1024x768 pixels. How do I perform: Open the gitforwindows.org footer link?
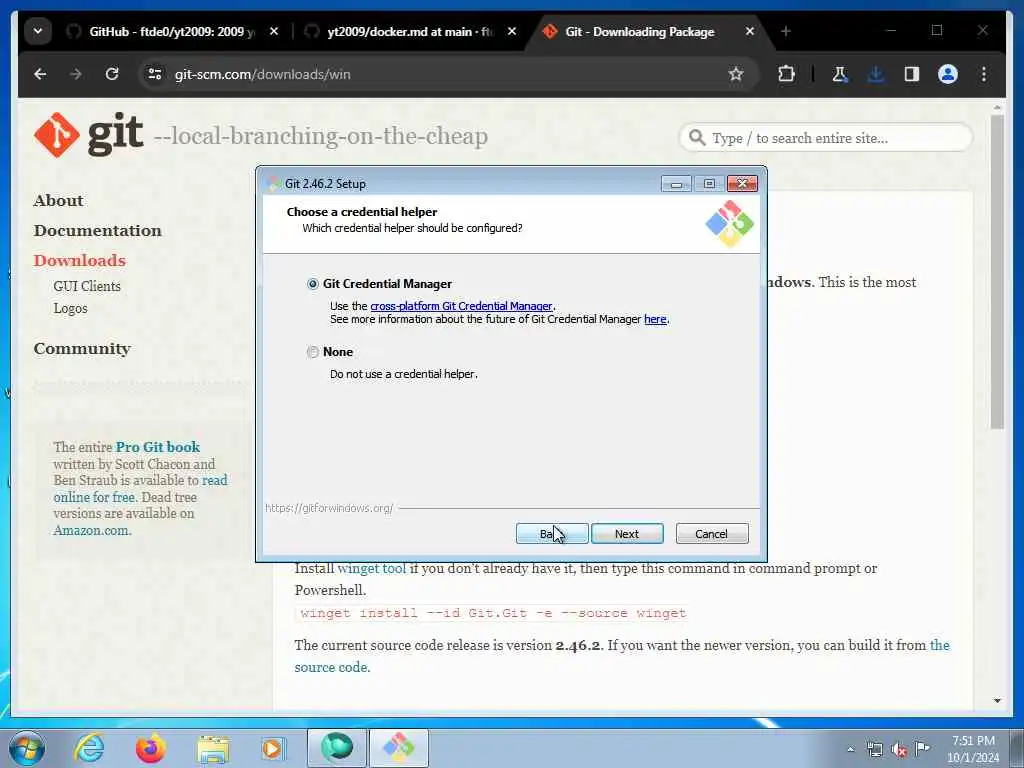(x=329, y=508)
